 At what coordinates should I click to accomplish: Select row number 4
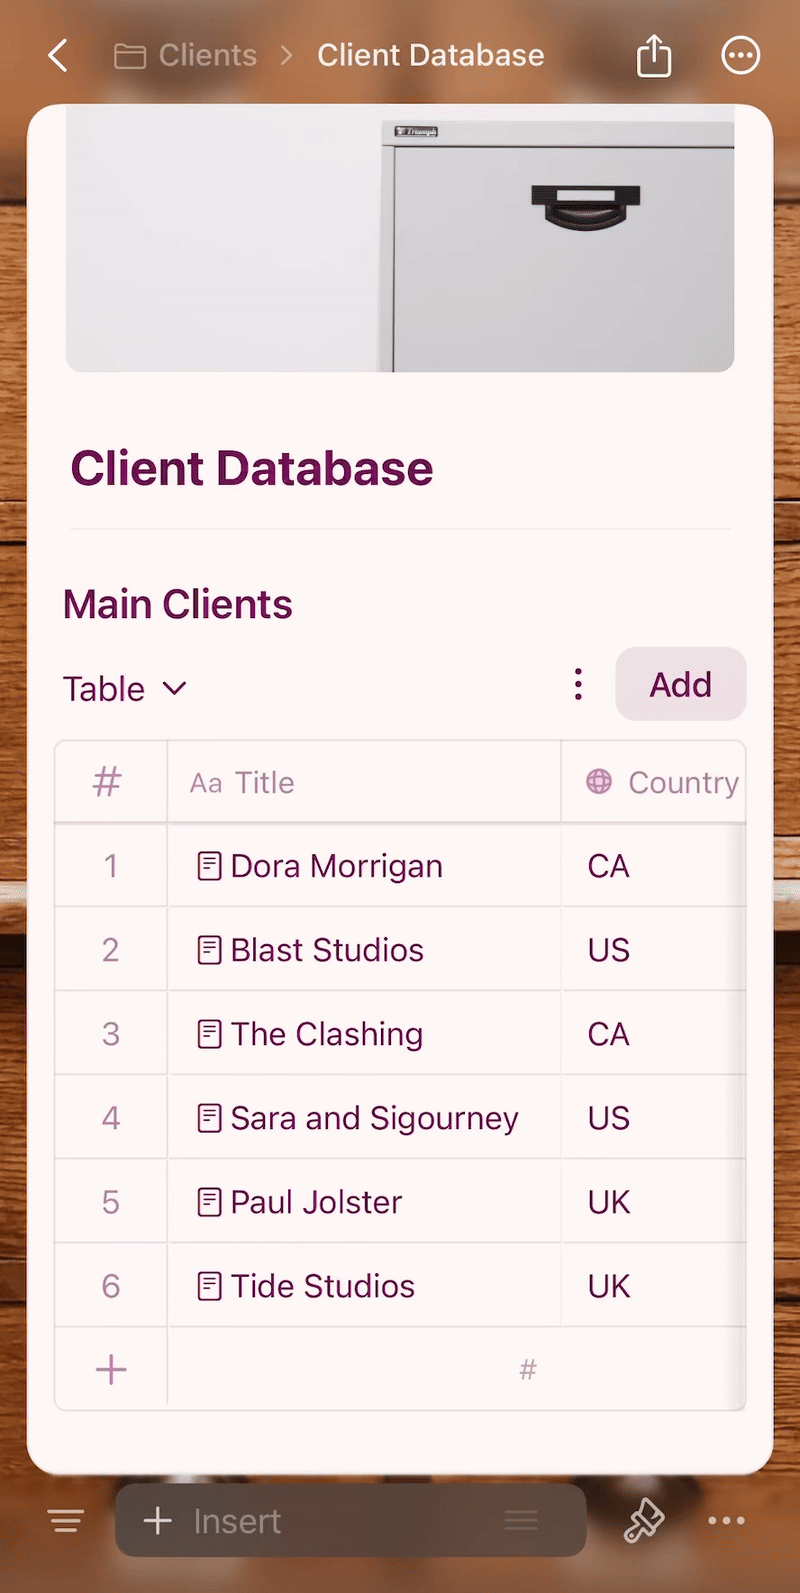111,1118
